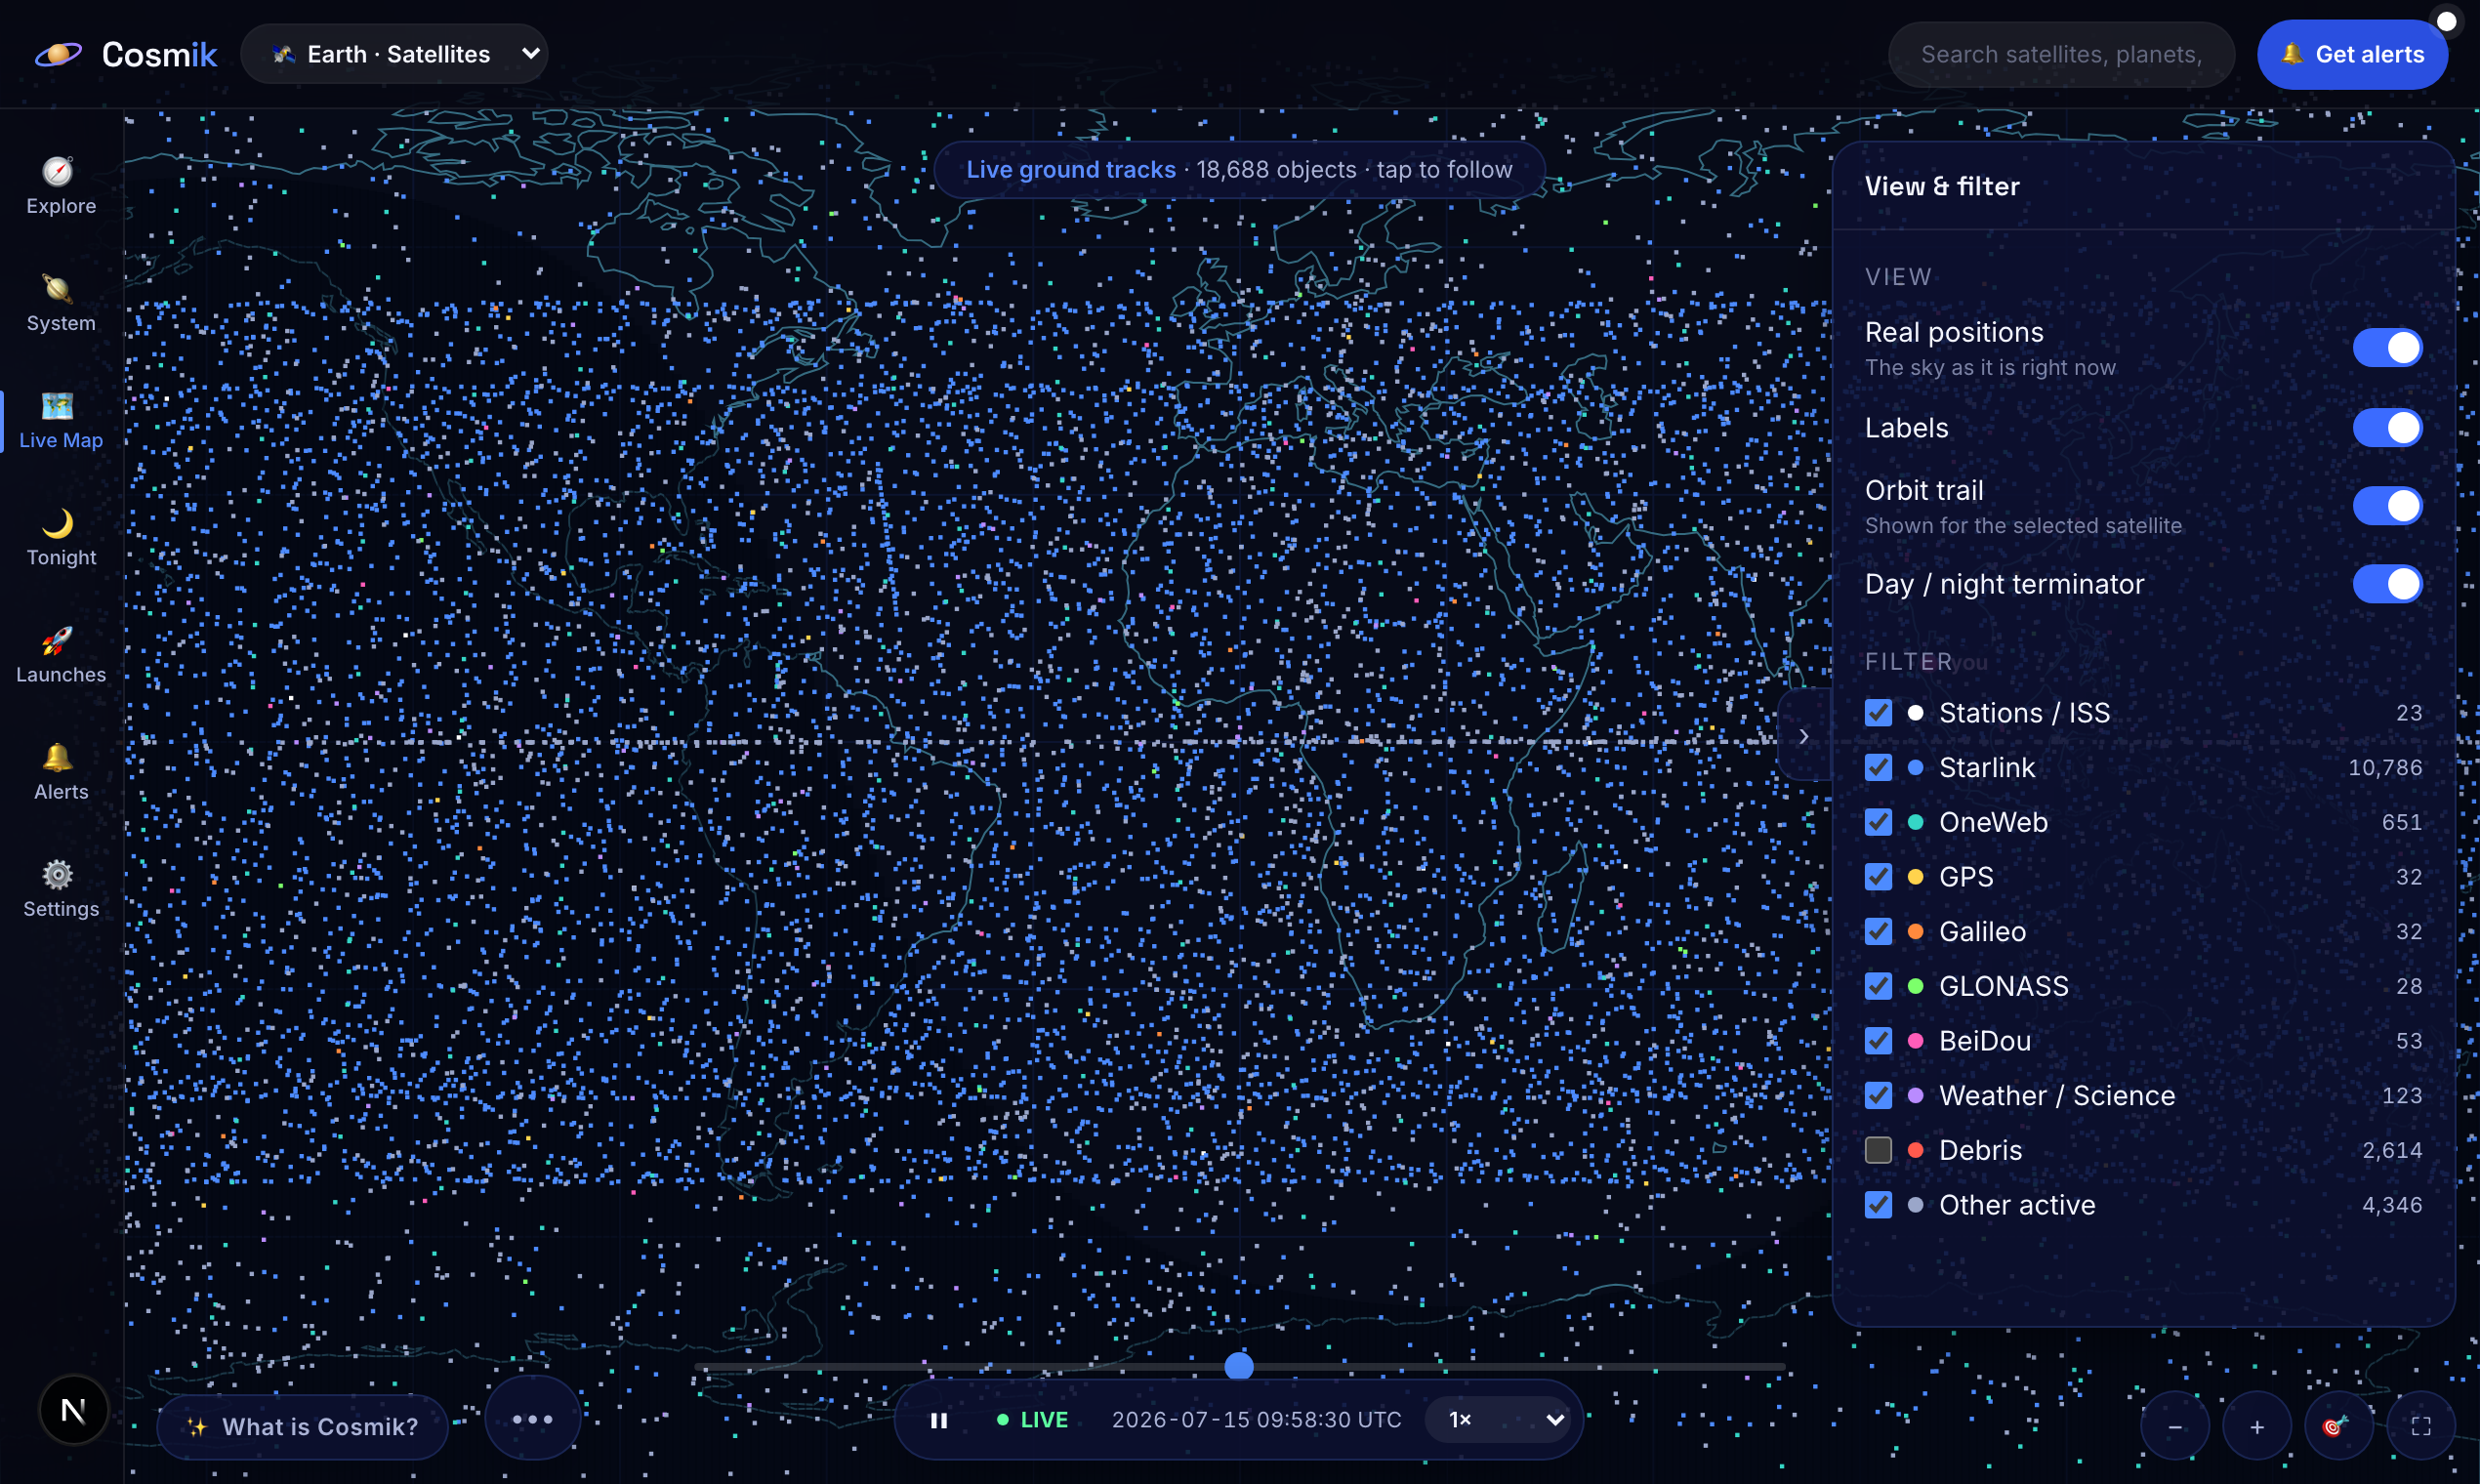Toggle the Labels switch off
This screenshot has height=1484, width=2480.
click(2387, 428)
